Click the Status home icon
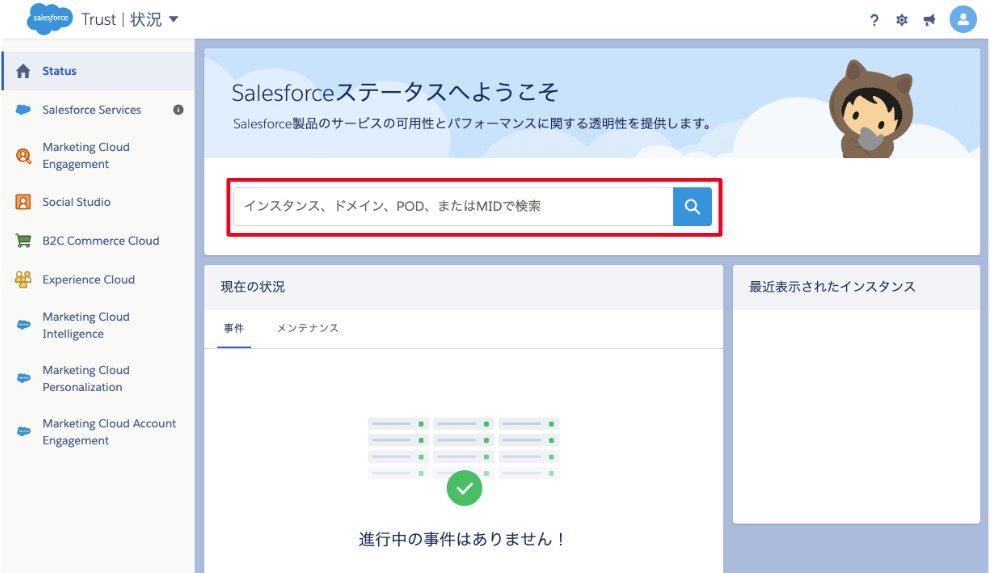This screenshot has height=573, width=990. 23,71
